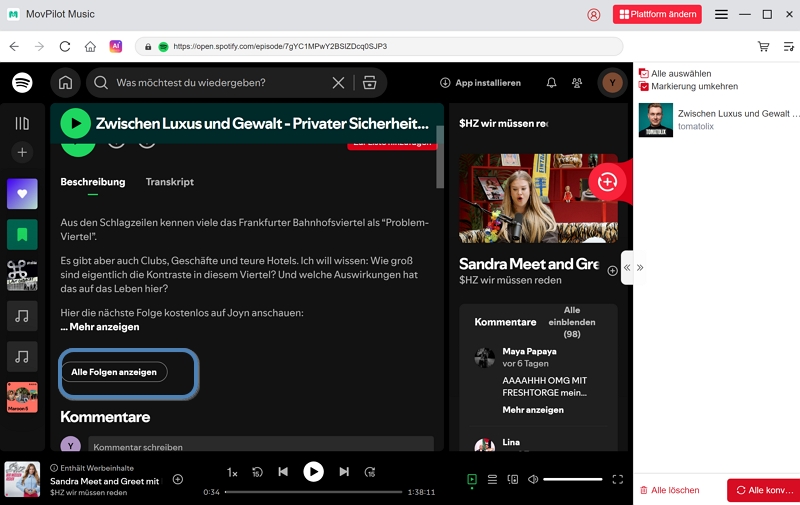
Task: Click the Kommentar schreiben input field
Action: click(261, 445)
